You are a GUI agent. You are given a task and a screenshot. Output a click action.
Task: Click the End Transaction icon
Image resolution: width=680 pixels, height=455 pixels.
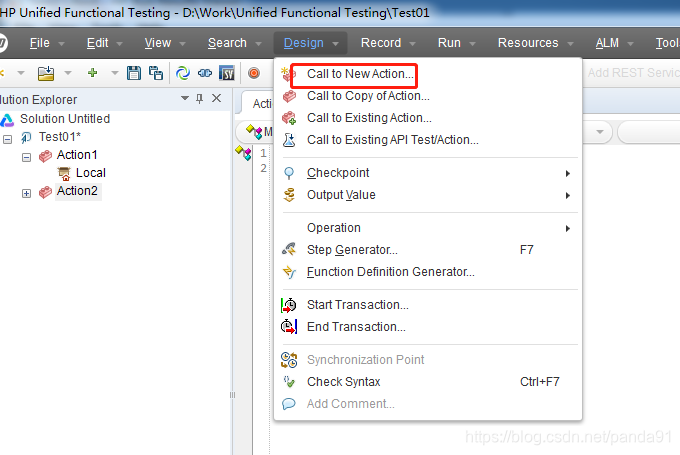(289, 327)
